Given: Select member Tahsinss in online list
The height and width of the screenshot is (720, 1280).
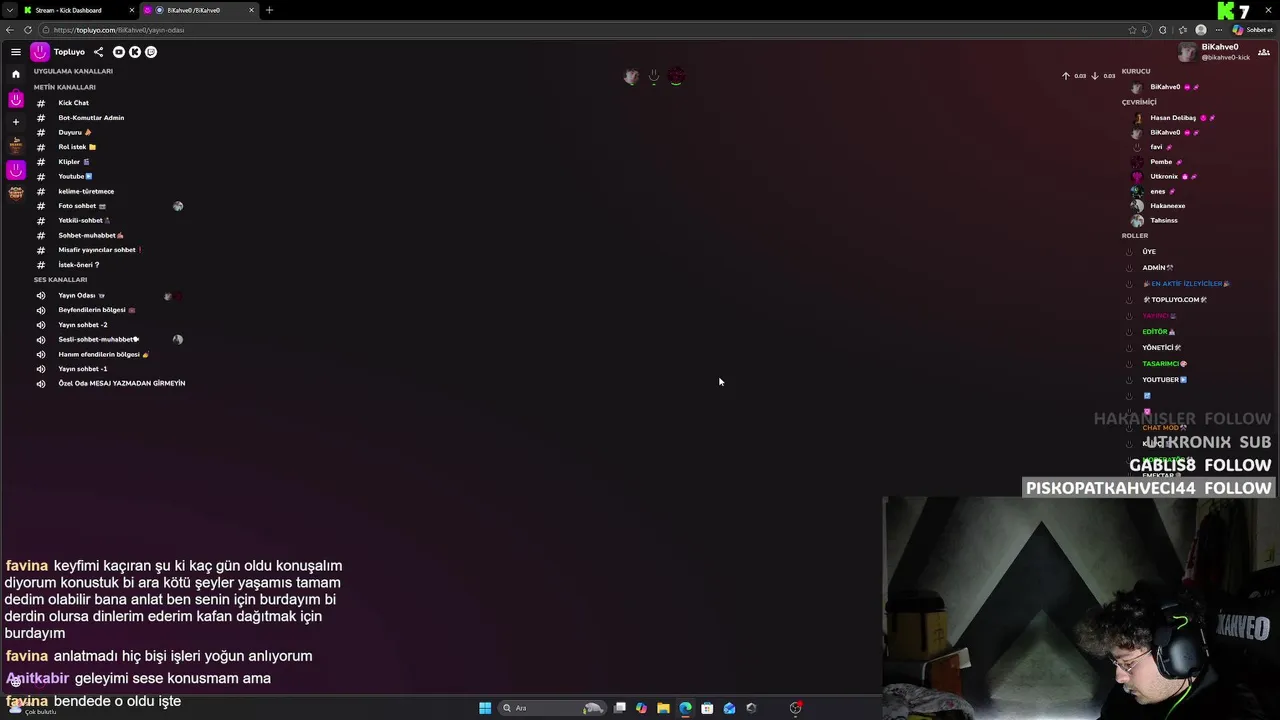Looking at the screenshot, I should 1163,220.
